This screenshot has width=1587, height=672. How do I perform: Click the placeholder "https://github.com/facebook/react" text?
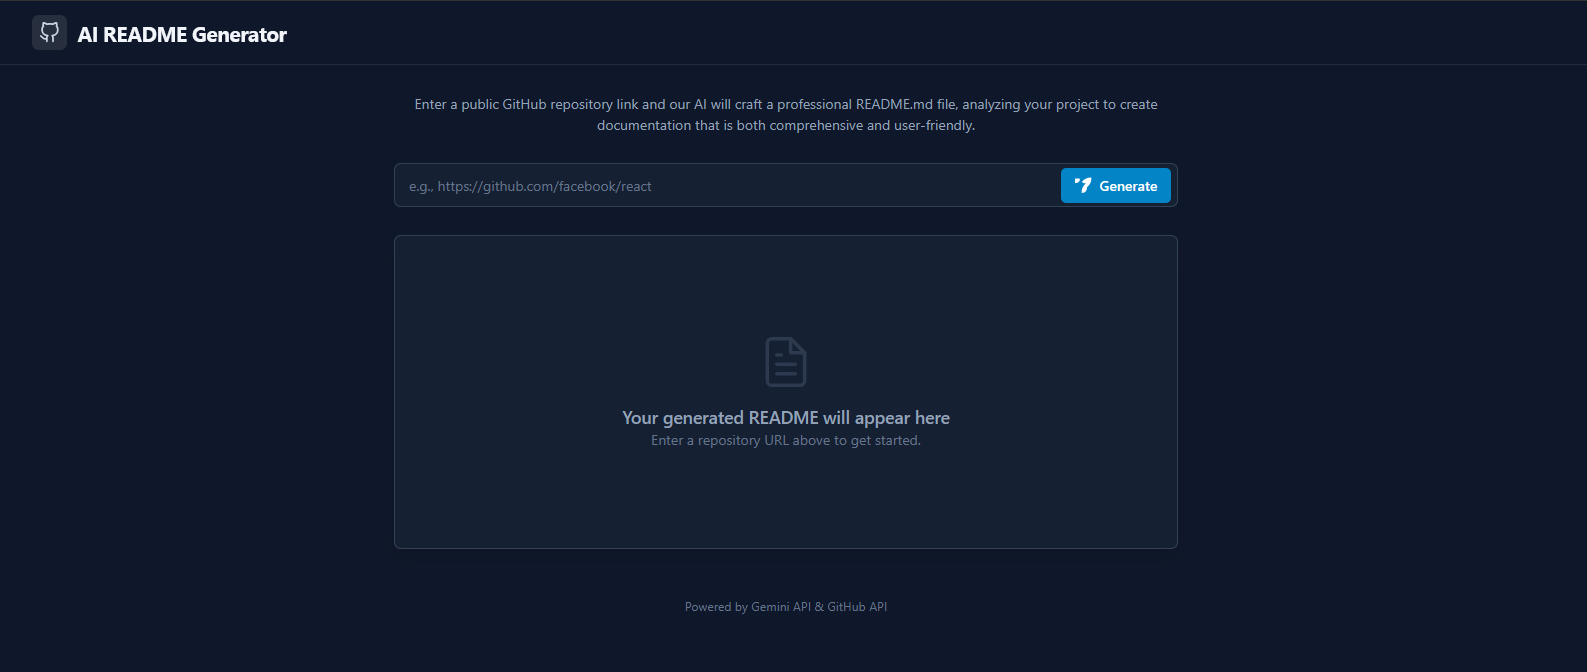[544, 187]
